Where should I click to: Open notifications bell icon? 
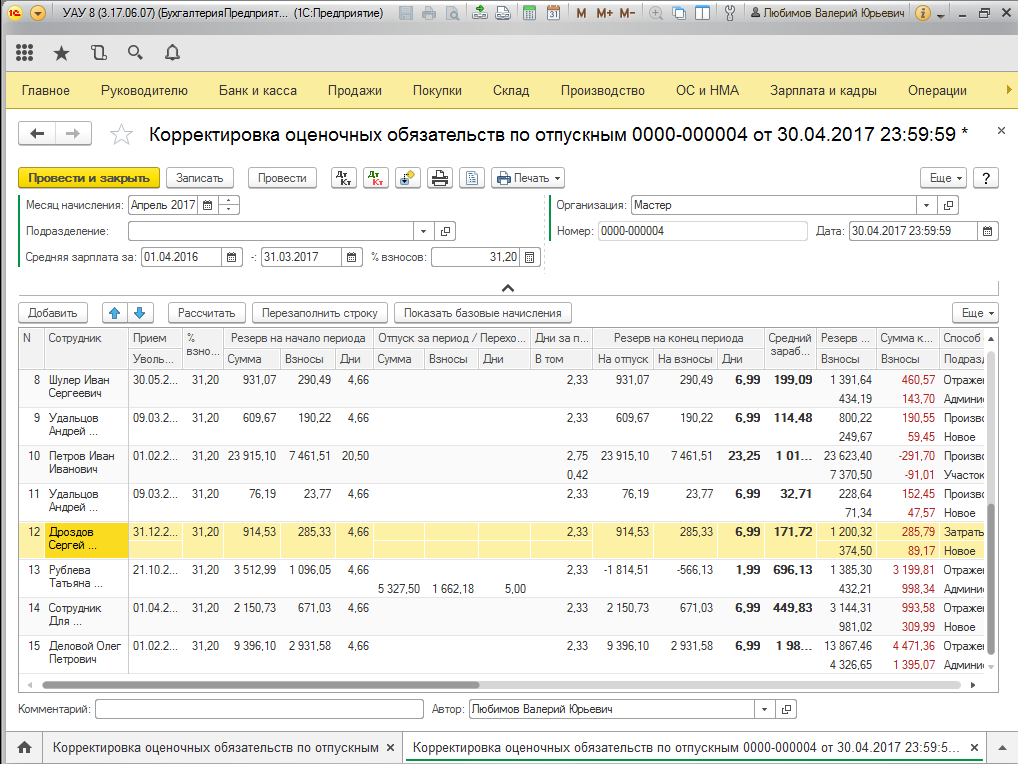point(172,53)
